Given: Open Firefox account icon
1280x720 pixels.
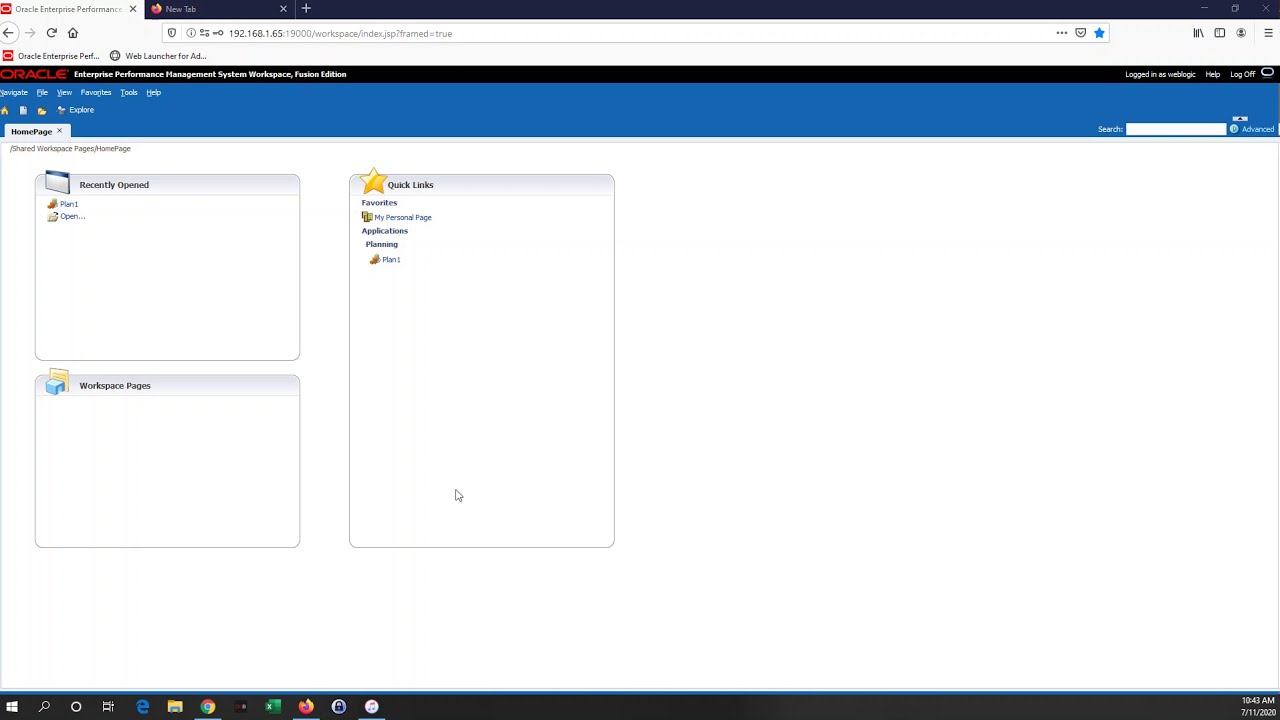Looking at the screenshot, I should [x=1241, y=33].
